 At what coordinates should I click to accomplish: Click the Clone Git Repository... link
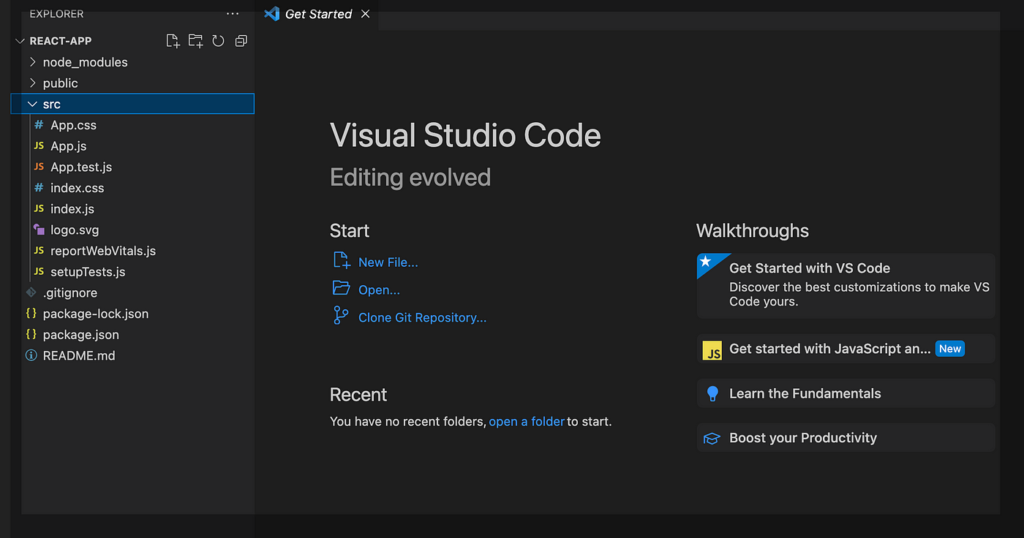422,318
